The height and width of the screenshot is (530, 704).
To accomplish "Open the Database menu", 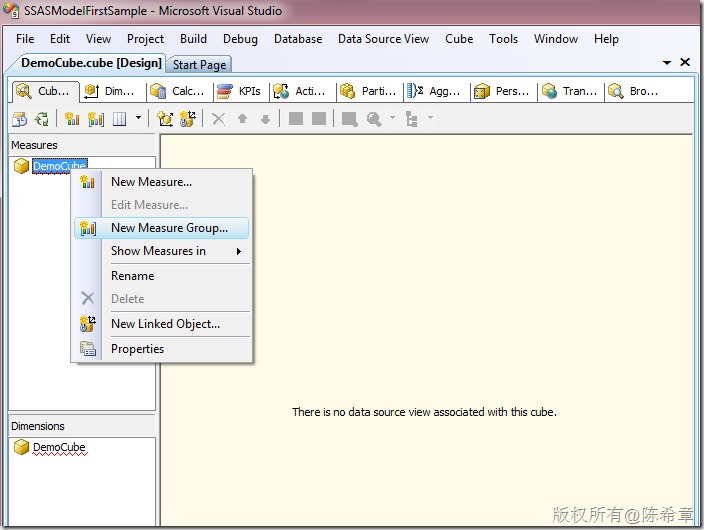I will point(298,39).
